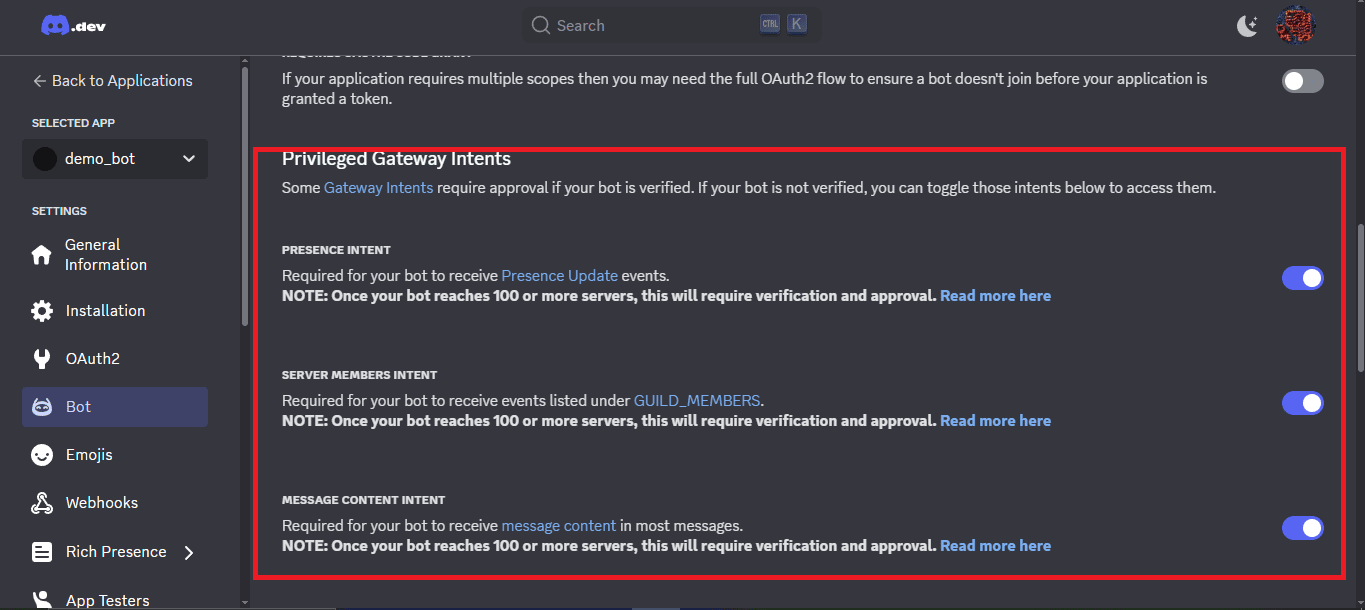Click the Rich Presence icon
The image size is (1365, 610).
(x=42, y=552)
